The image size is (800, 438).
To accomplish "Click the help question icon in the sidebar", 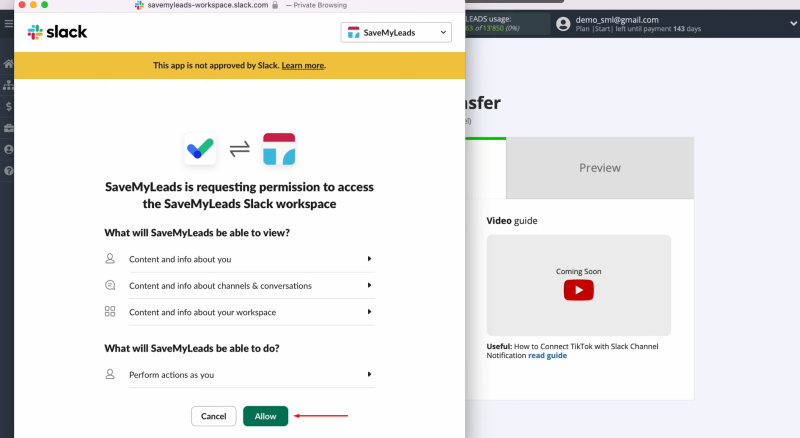I will [x=9, y=171].
